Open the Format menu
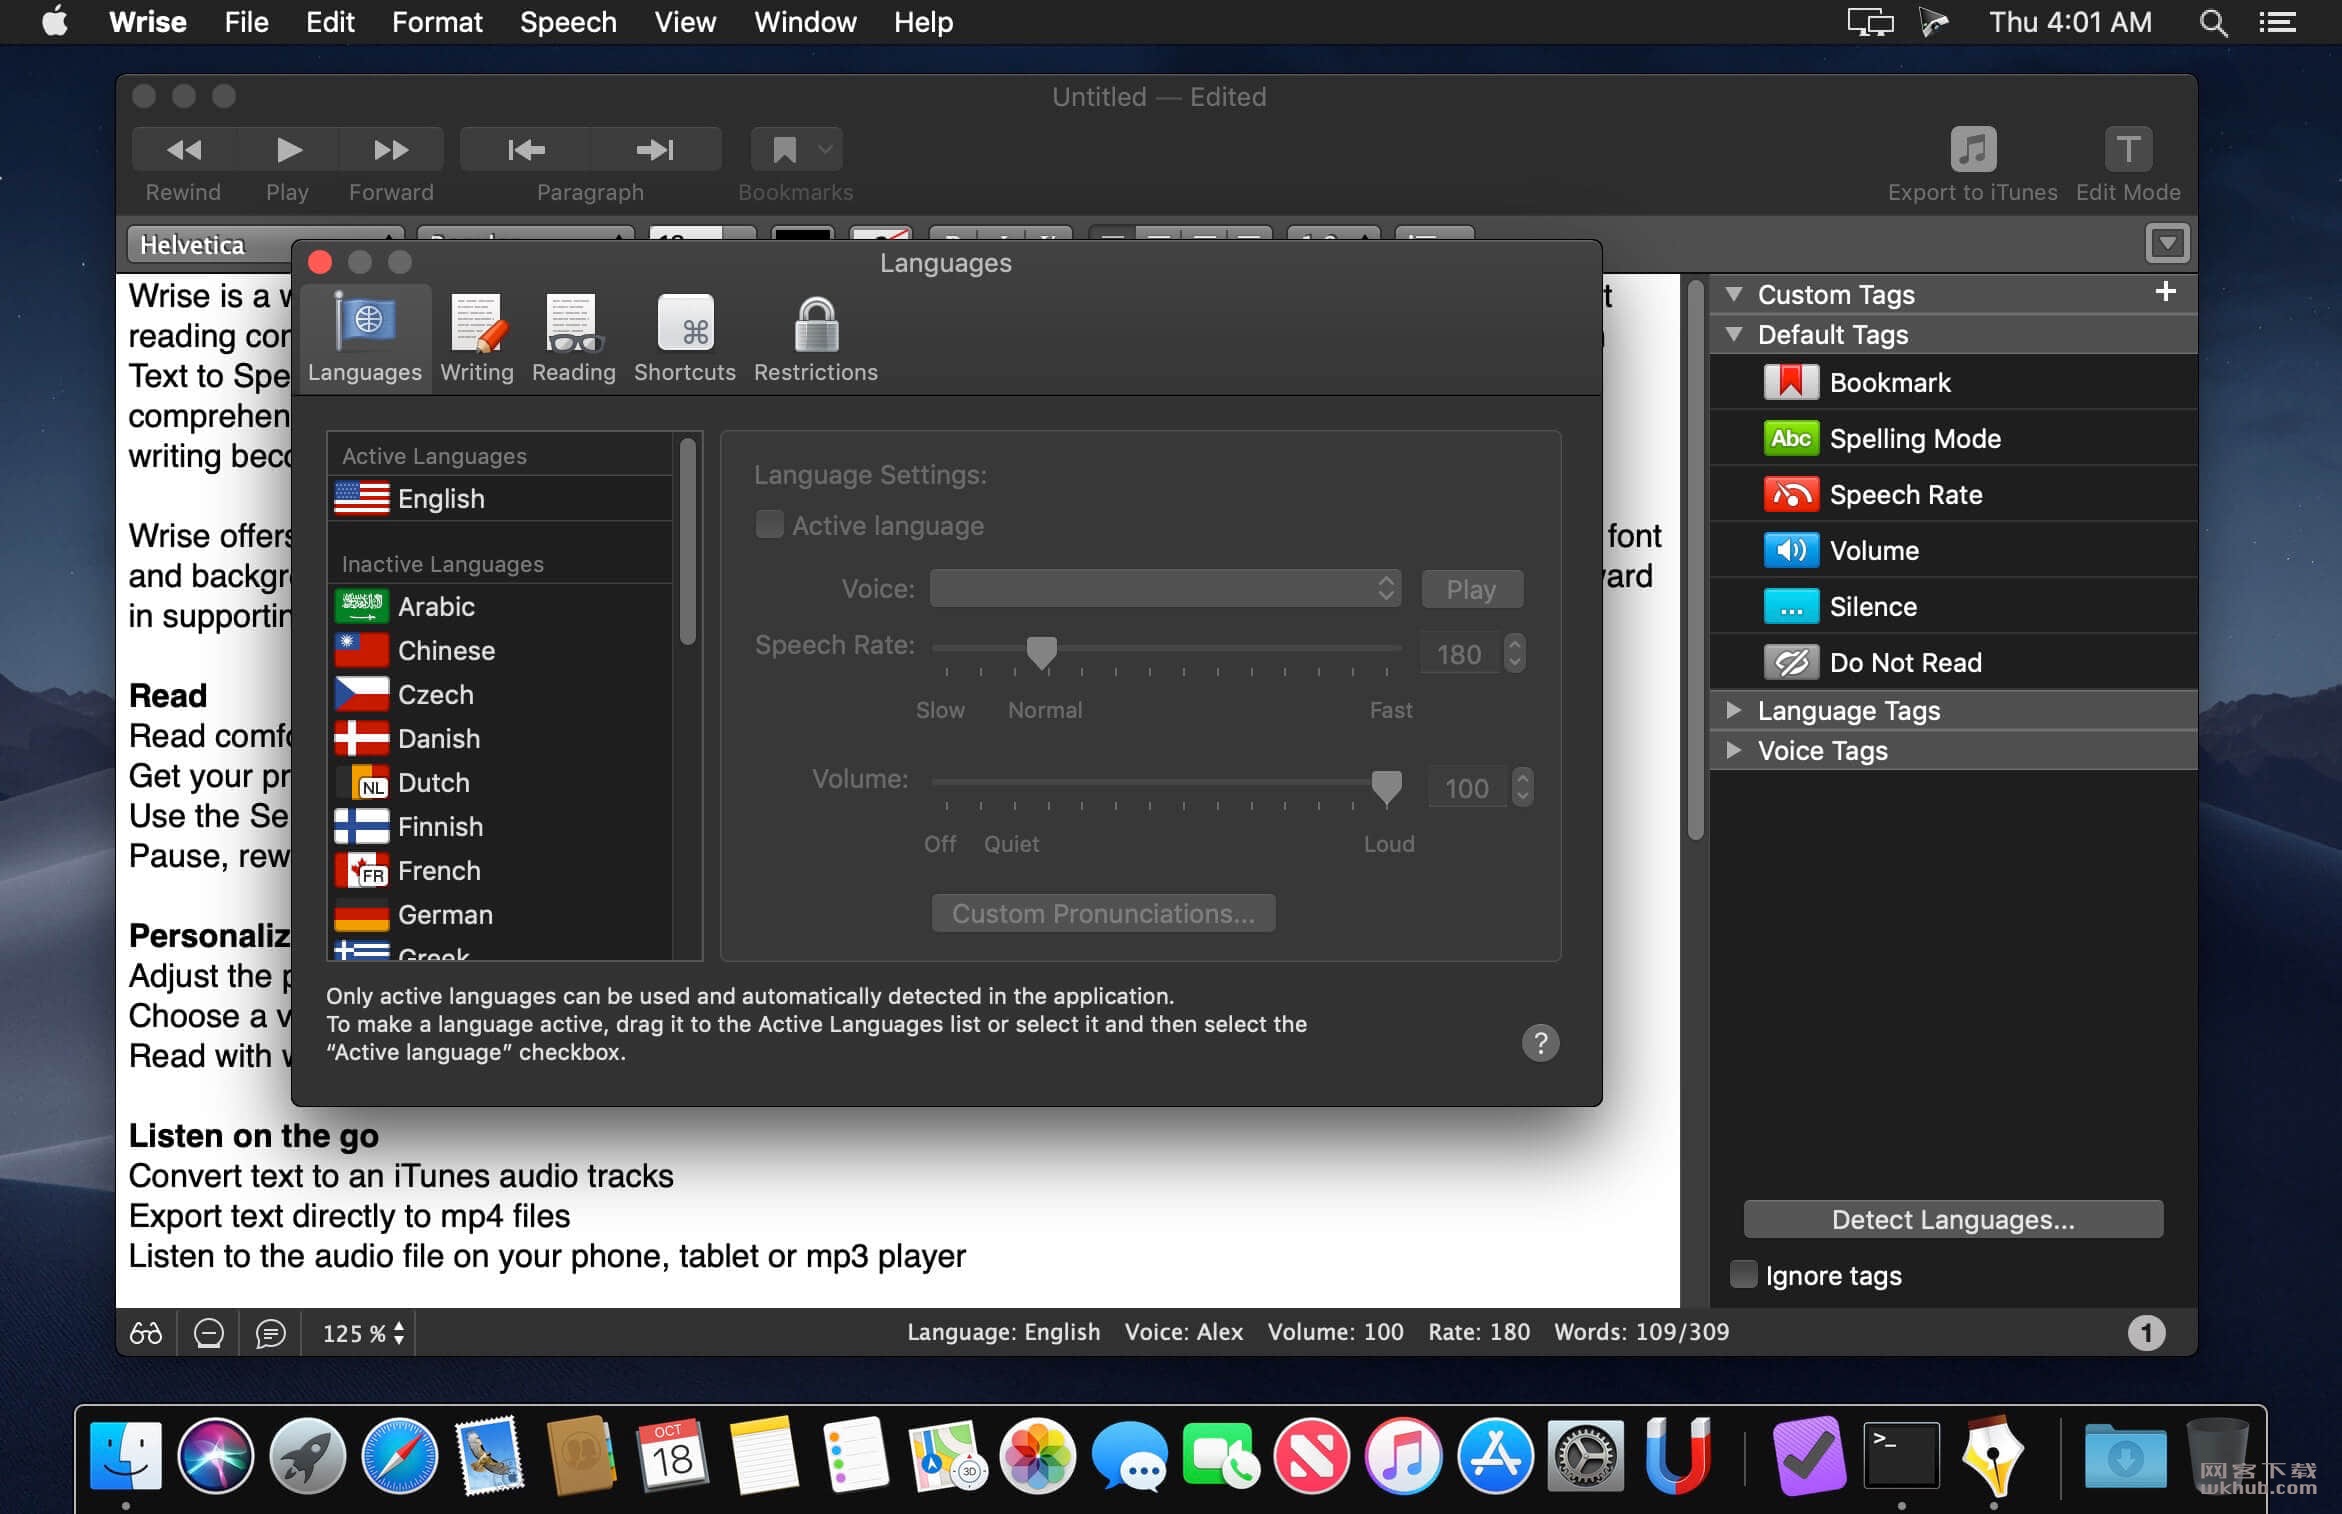The height and width of the screenshot is (1514, 2342). pyautogui.click(x=437, y=22)
